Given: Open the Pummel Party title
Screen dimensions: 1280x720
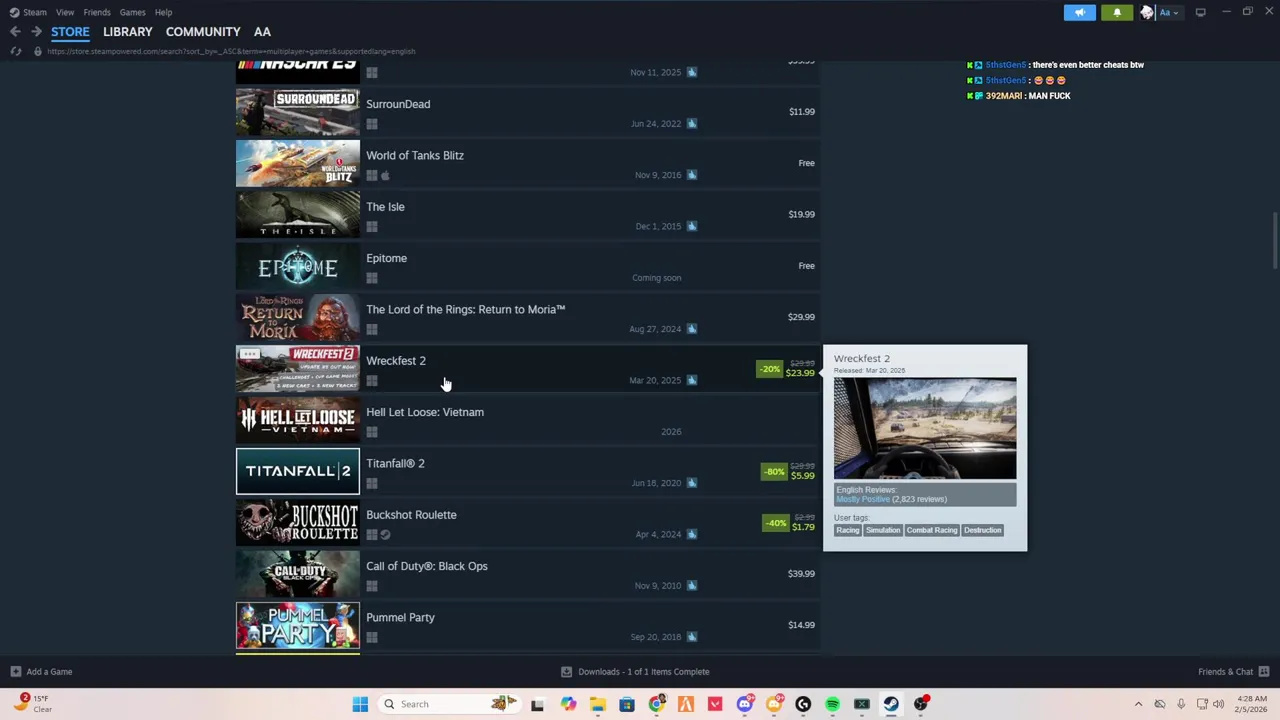Looking at the screenshot, I should tap(400, 617).
